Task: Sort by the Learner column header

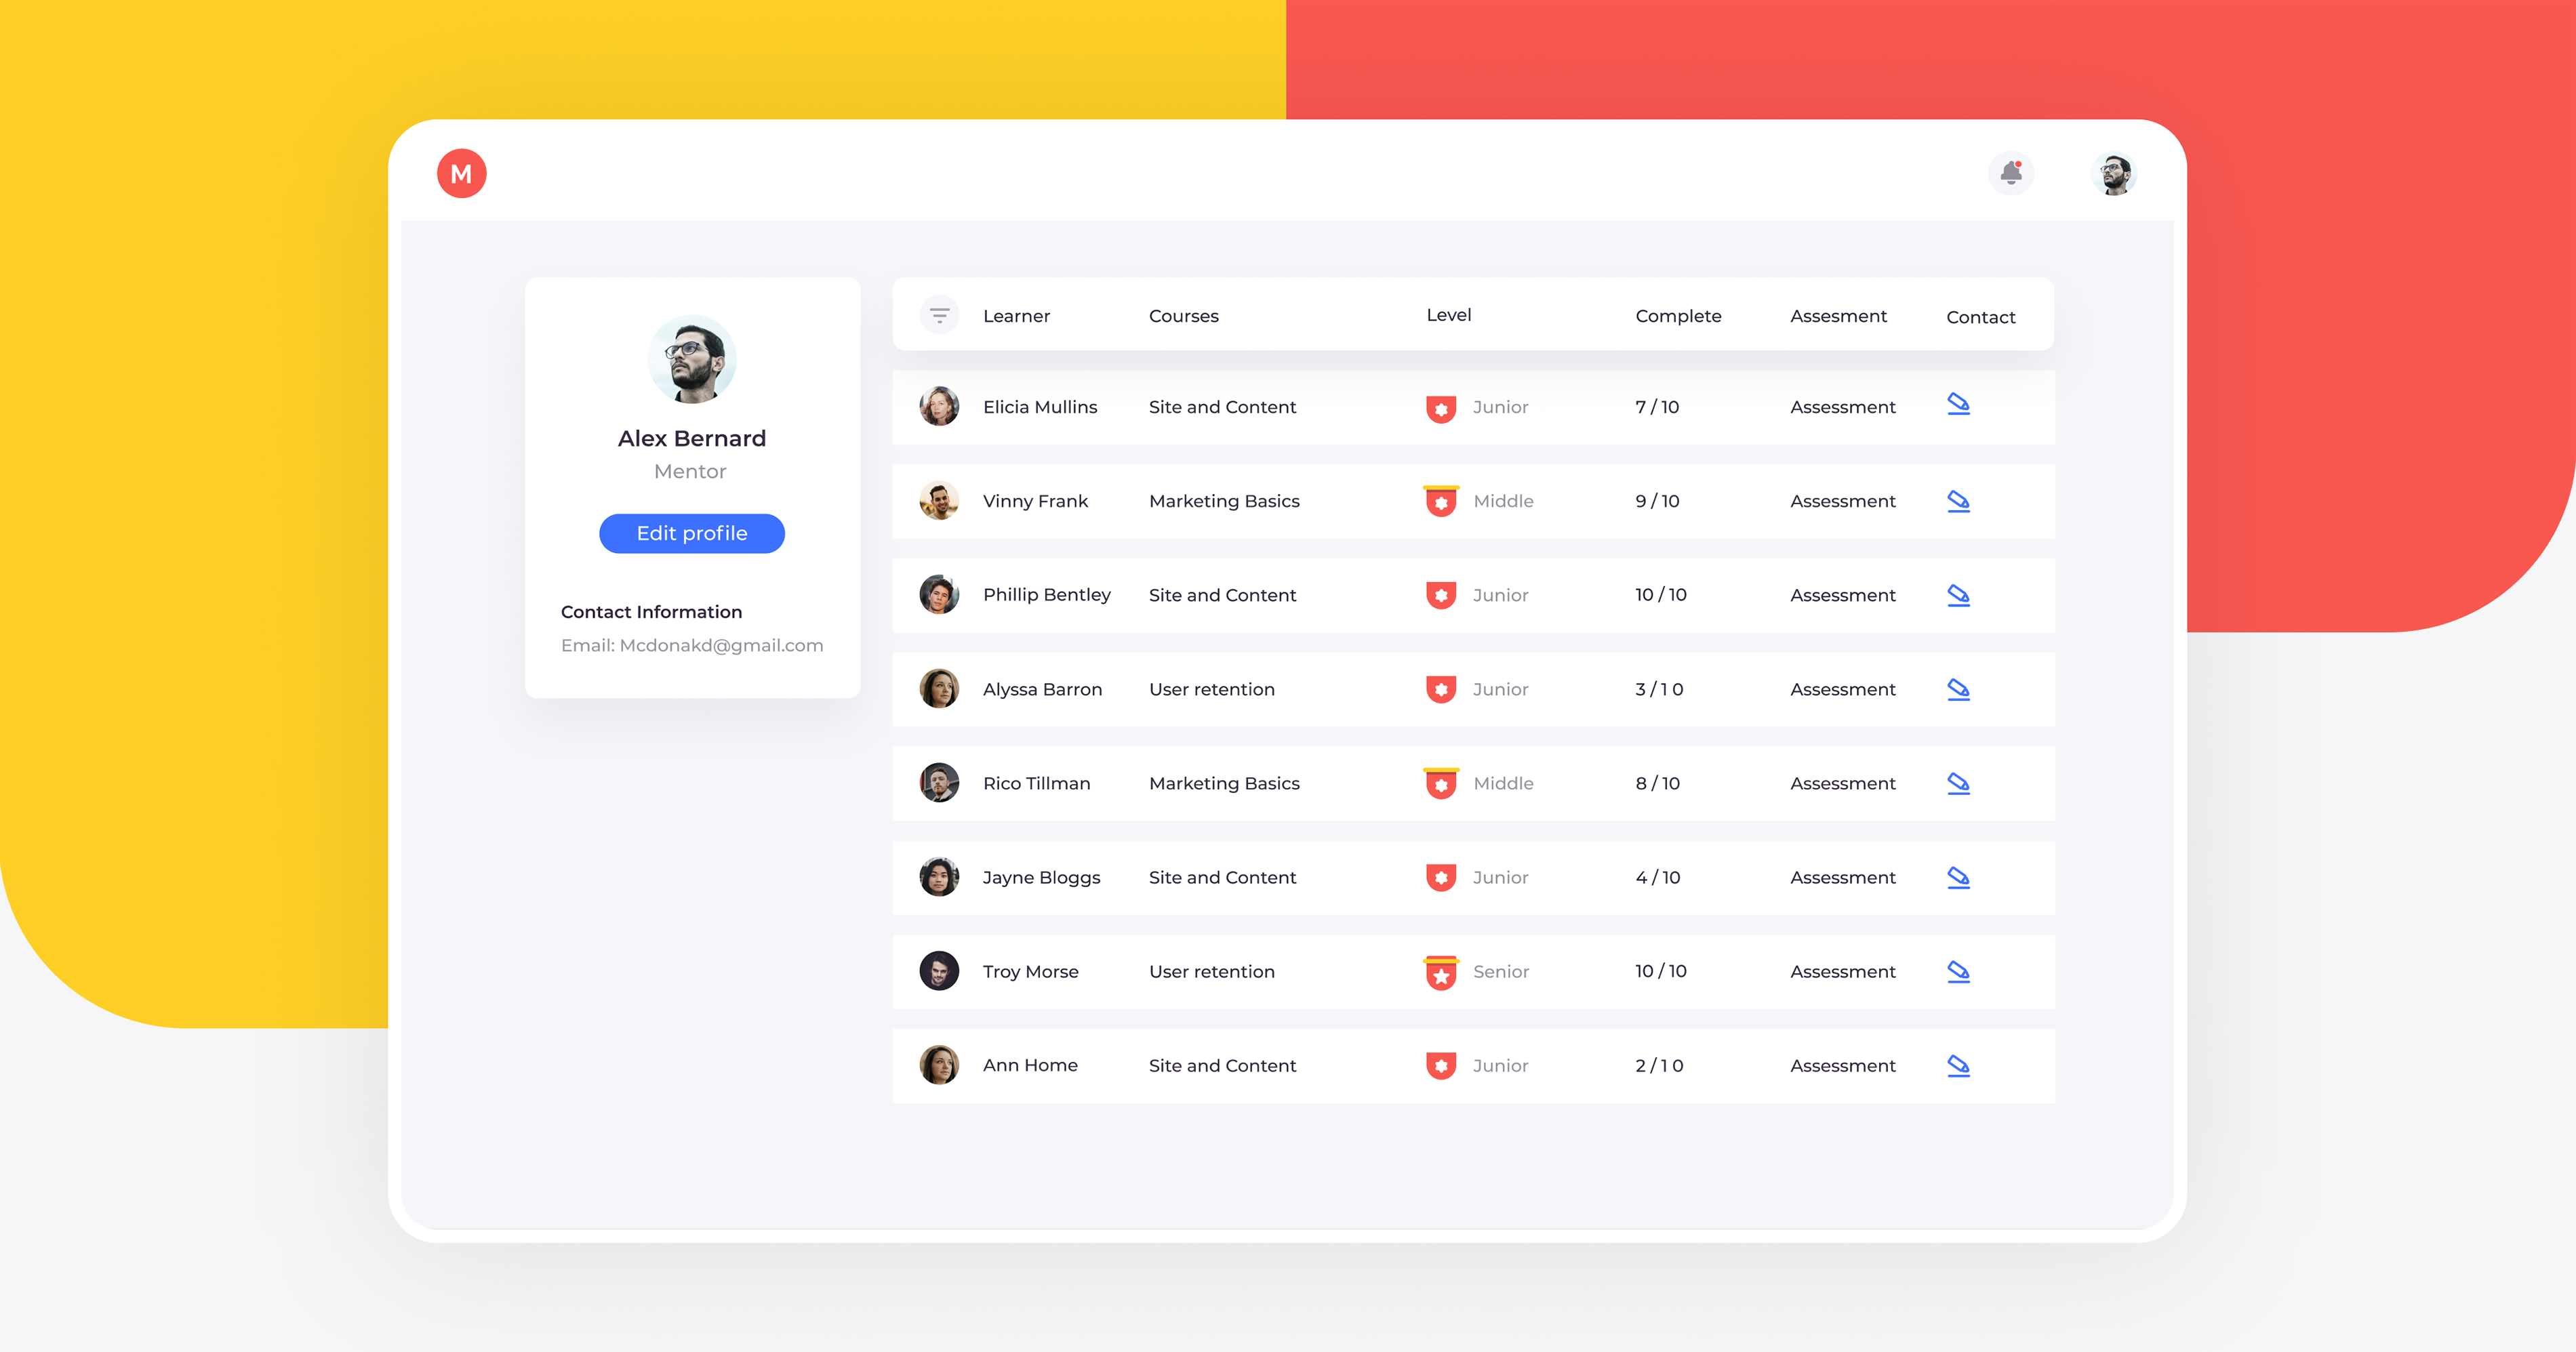Action: click(1016, 316)
